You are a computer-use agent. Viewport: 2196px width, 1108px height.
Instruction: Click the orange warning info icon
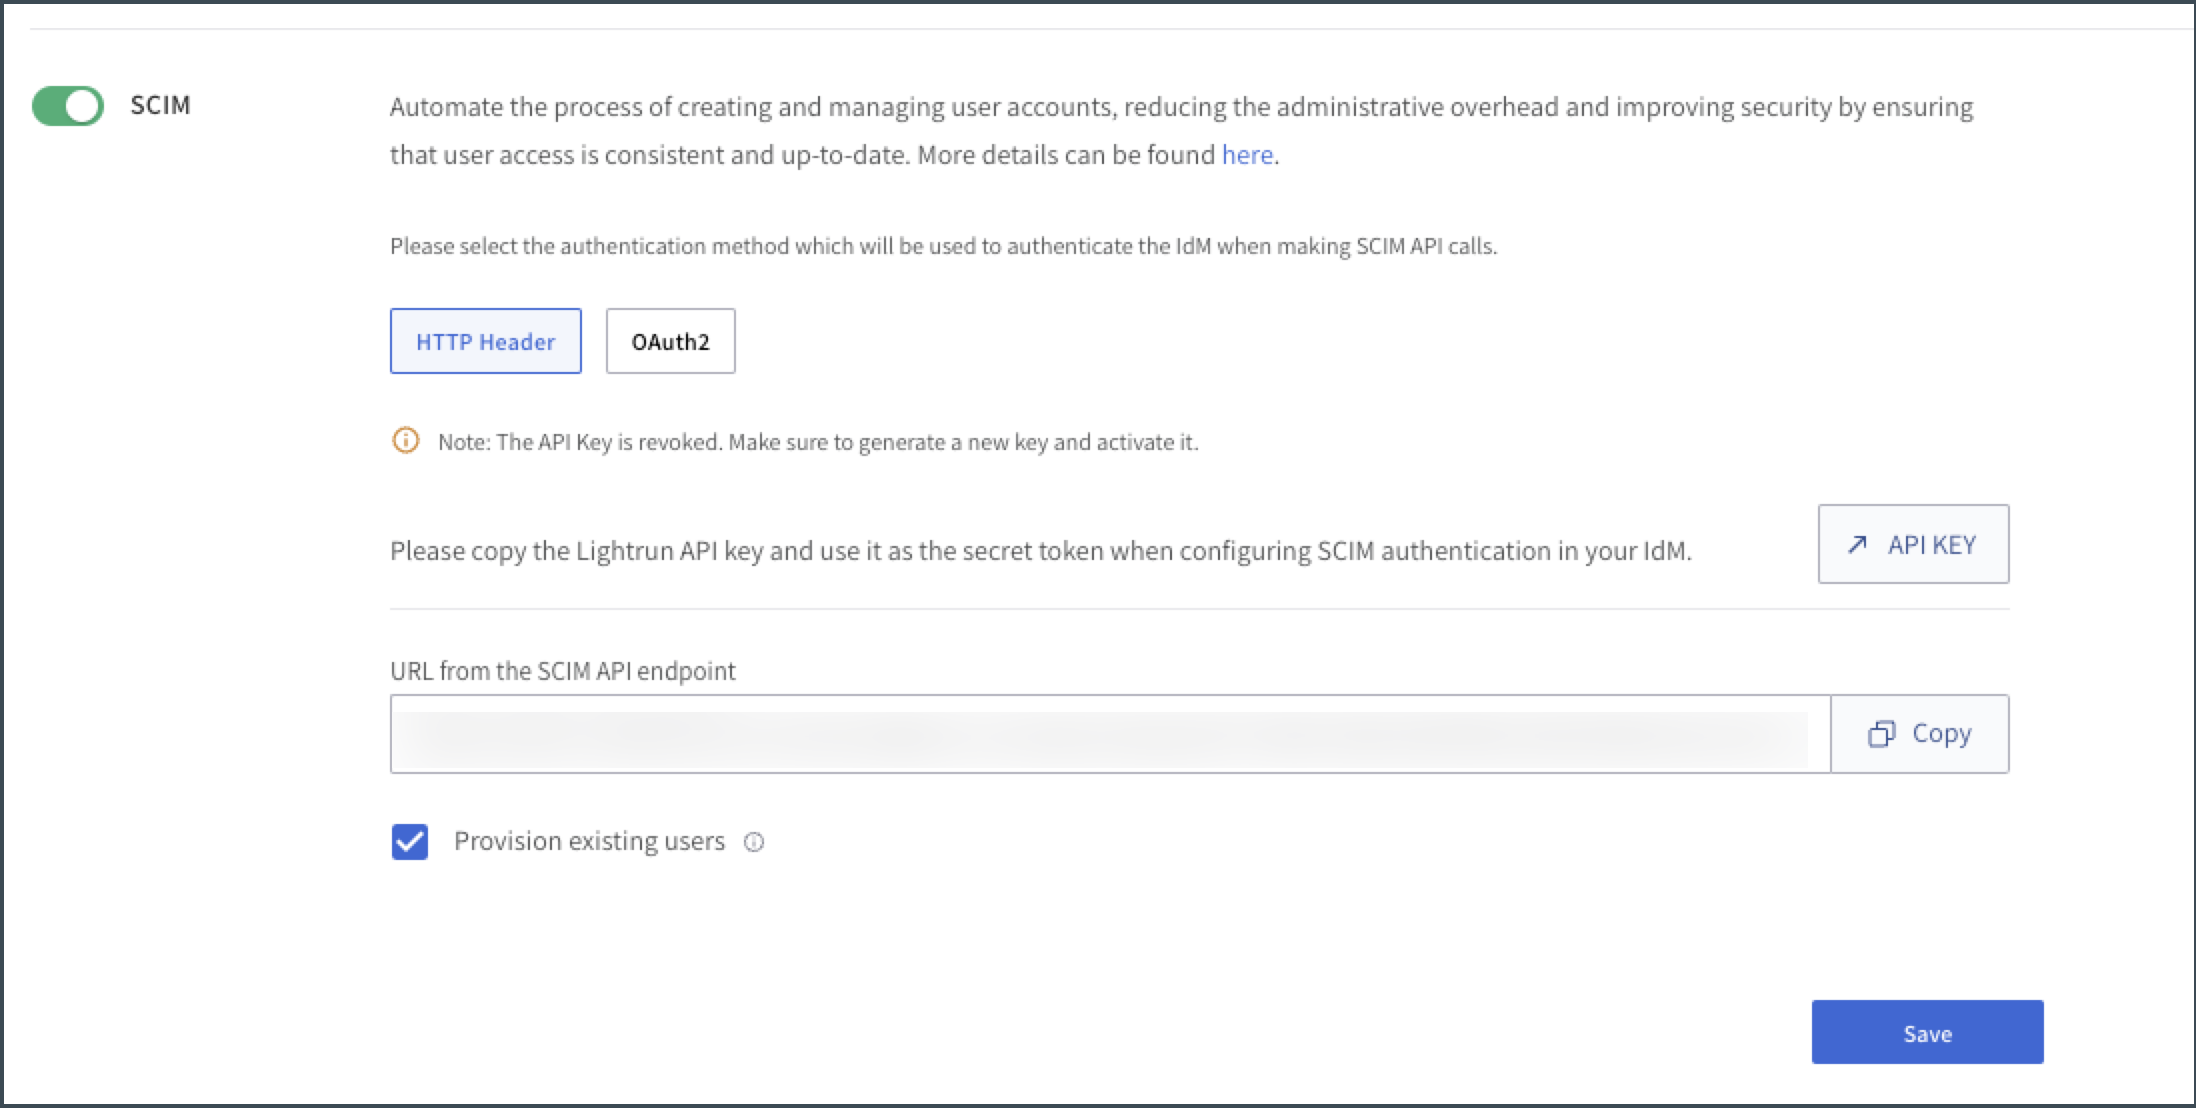(x=405, y=441)
